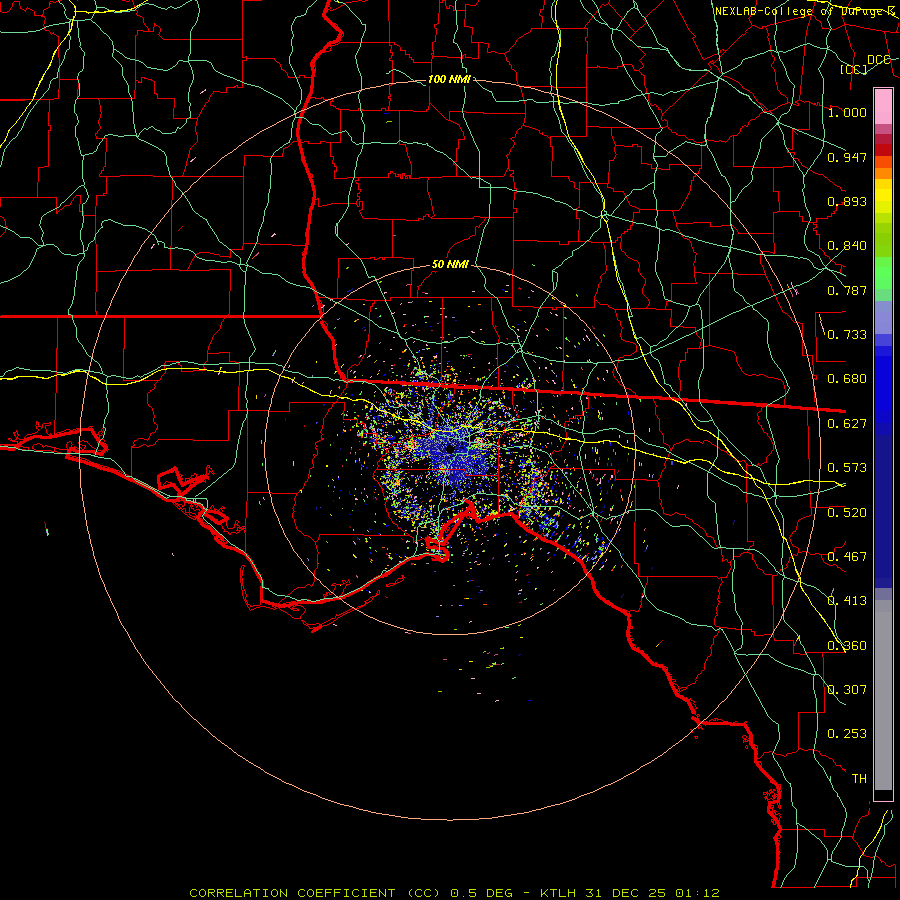Screen dimensions: 900x900
Task: Click the 0.733 scale value
Action: click(x=847, y=335)
